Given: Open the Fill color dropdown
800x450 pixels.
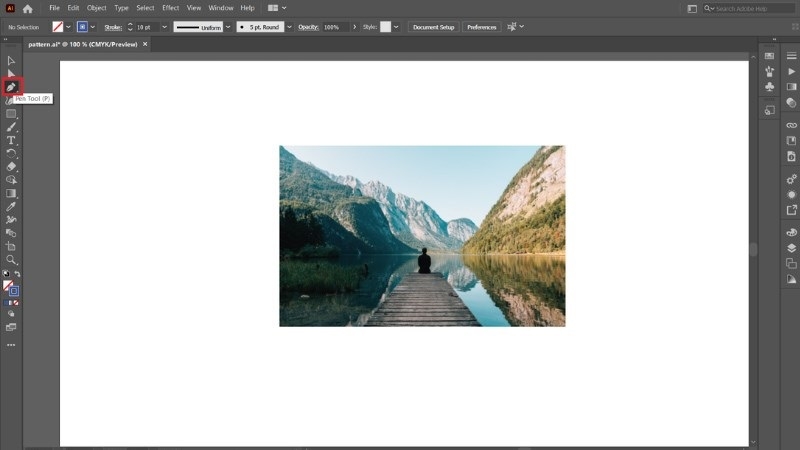Looking at the screenshot, I should pos(70,27).
